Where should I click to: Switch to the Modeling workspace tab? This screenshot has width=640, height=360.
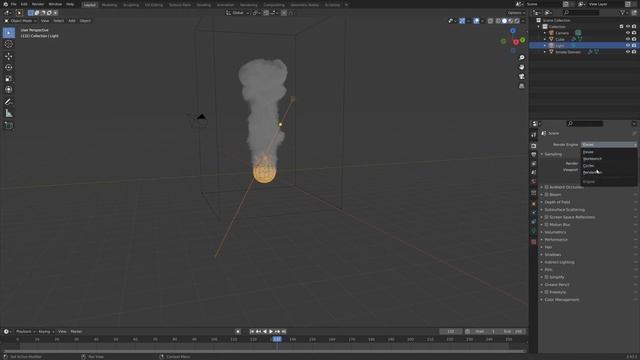[x=109, y=5]
